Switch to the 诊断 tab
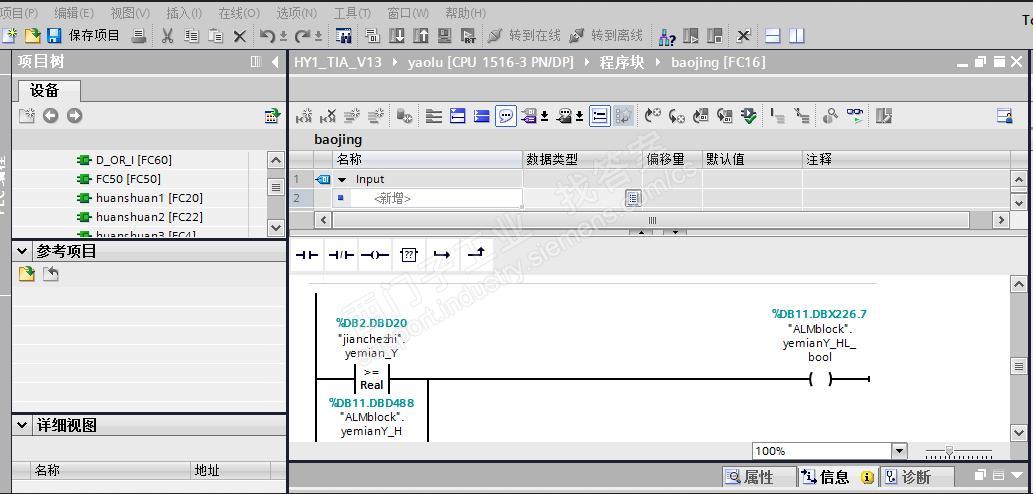1033x494 pixels. (916, 477)
